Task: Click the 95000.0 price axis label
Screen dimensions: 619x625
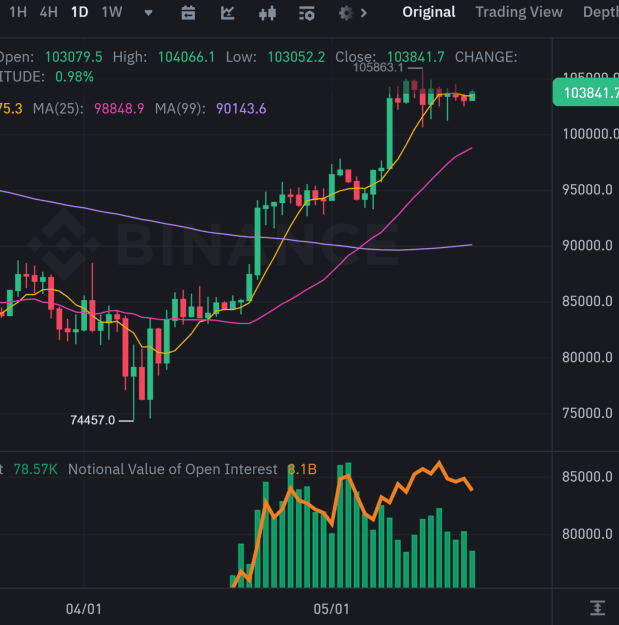Action: [587, 190]
